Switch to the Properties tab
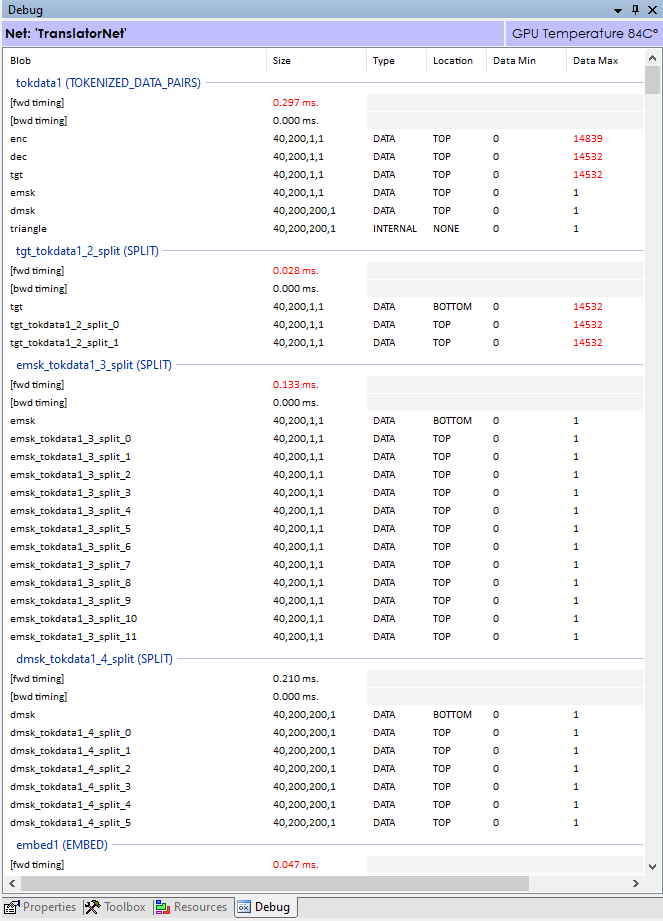This screenshot has width=663, height=921. click(41, 907)
